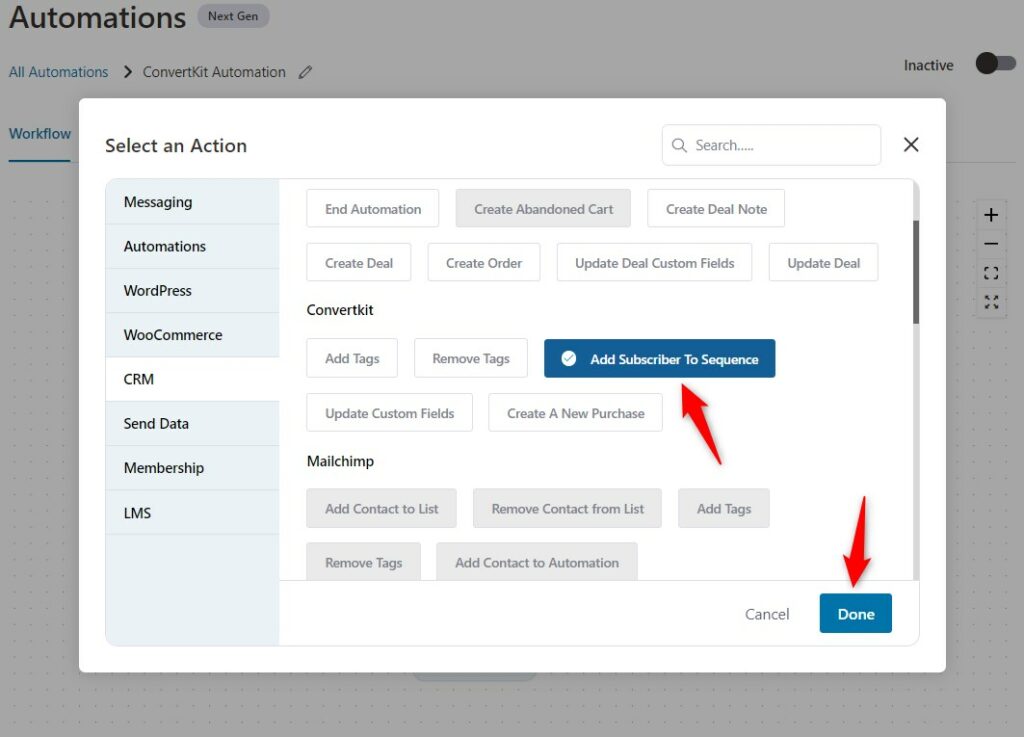Choose Mailchimp Remove Tags action
This screenshot has height=737, width=1024.
tap(364, 562)
